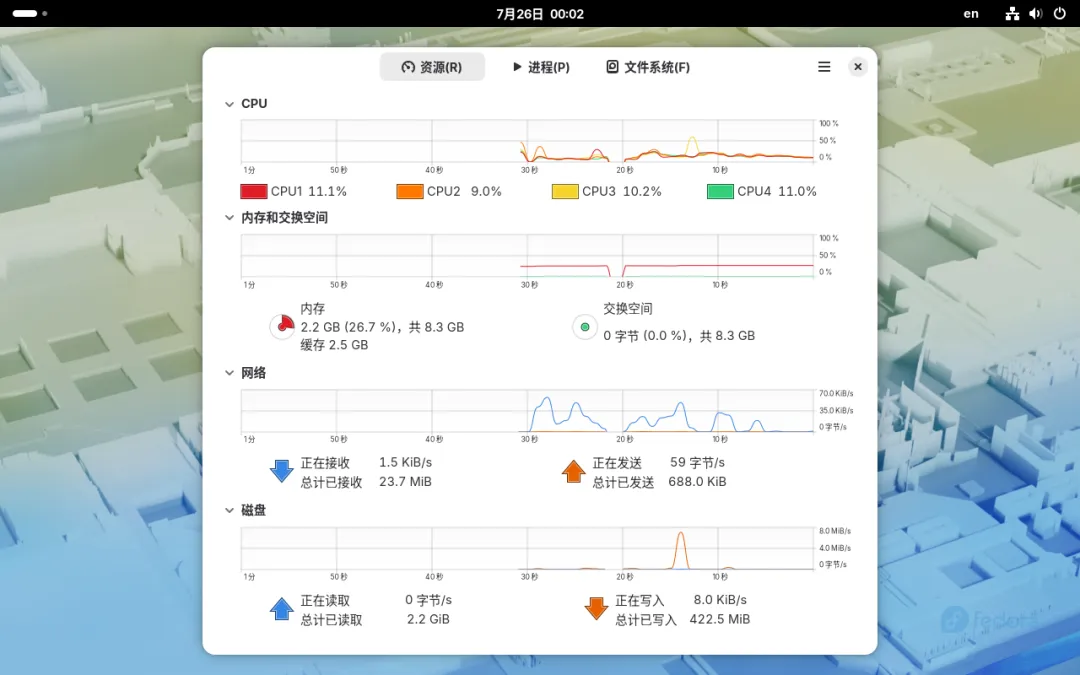Click the power icon in top bar
This screenshot has width=1080, height=675.
click(x=1060, y=14)
